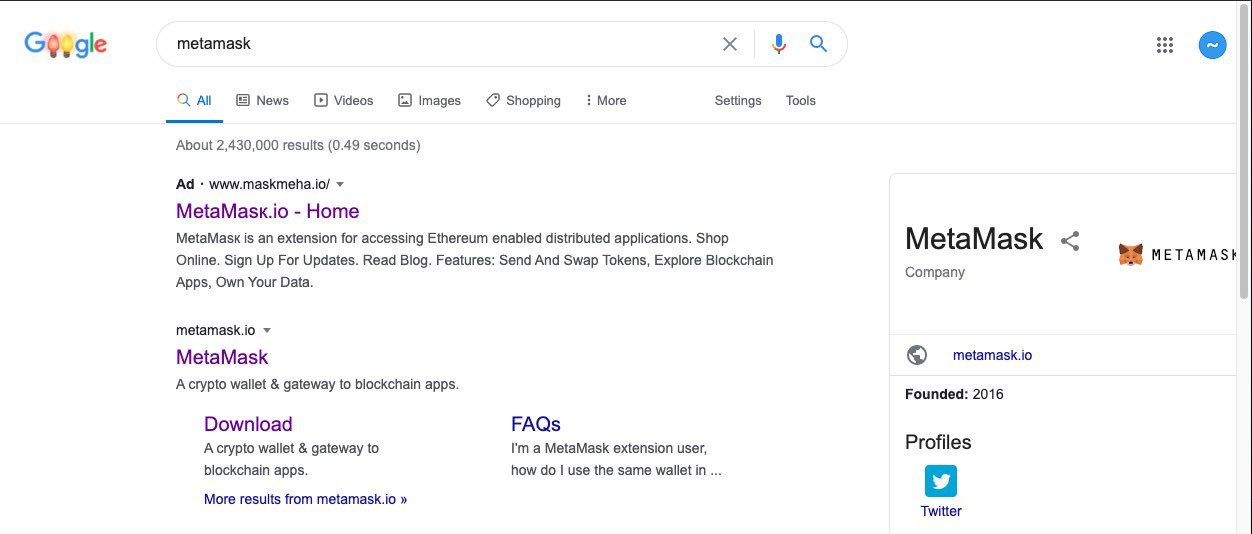
Task: Click the results count text
Action: (x=298, y=145)
